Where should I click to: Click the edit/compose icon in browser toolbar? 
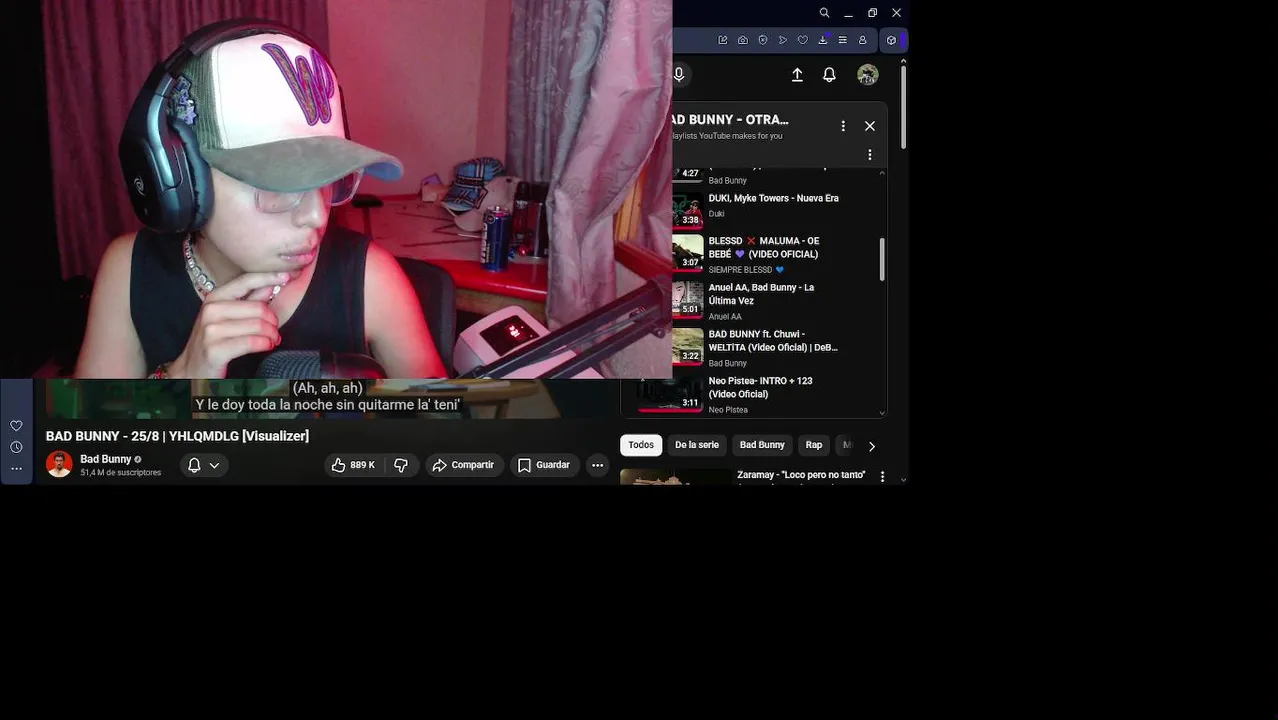coord(723,40)
